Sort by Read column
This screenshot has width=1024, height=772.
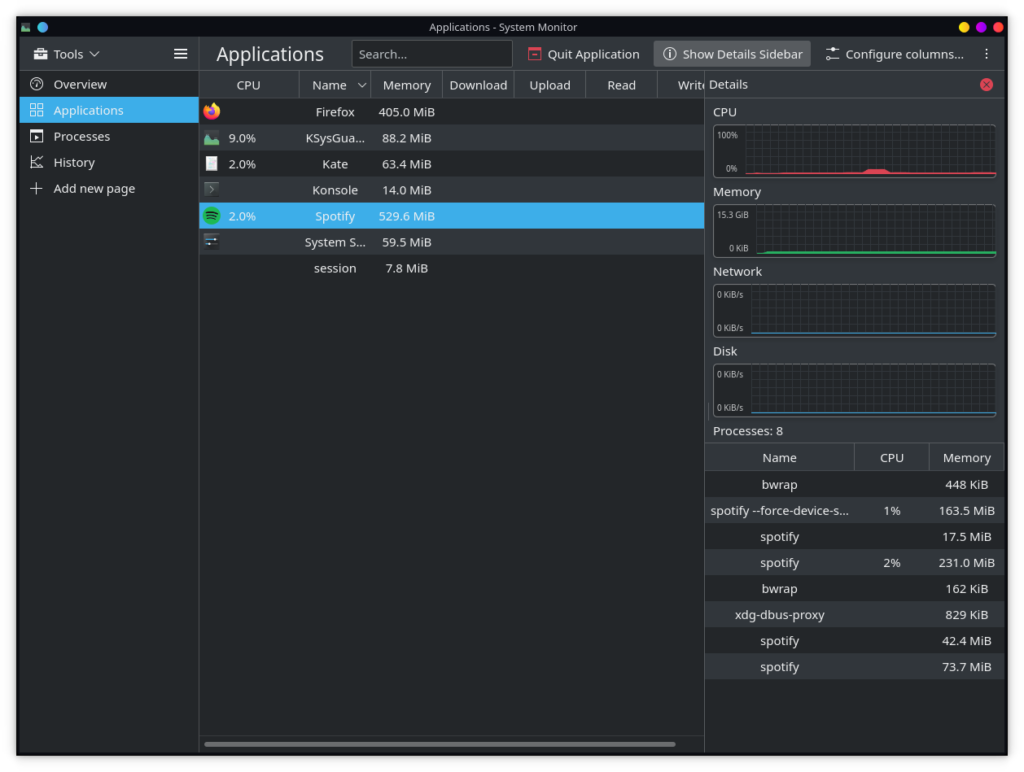622,85
